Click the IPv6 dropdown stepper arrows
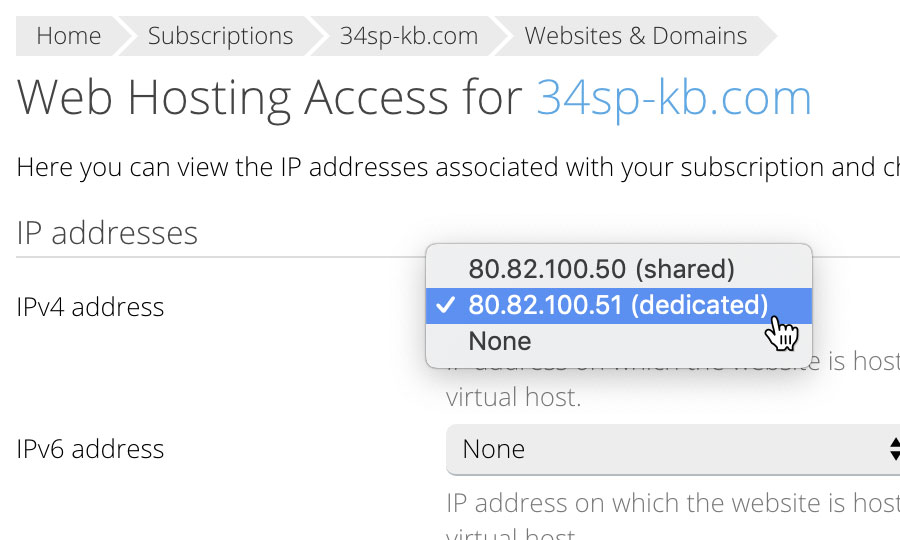Screen dimensions: 900x540 pos(895,449)
